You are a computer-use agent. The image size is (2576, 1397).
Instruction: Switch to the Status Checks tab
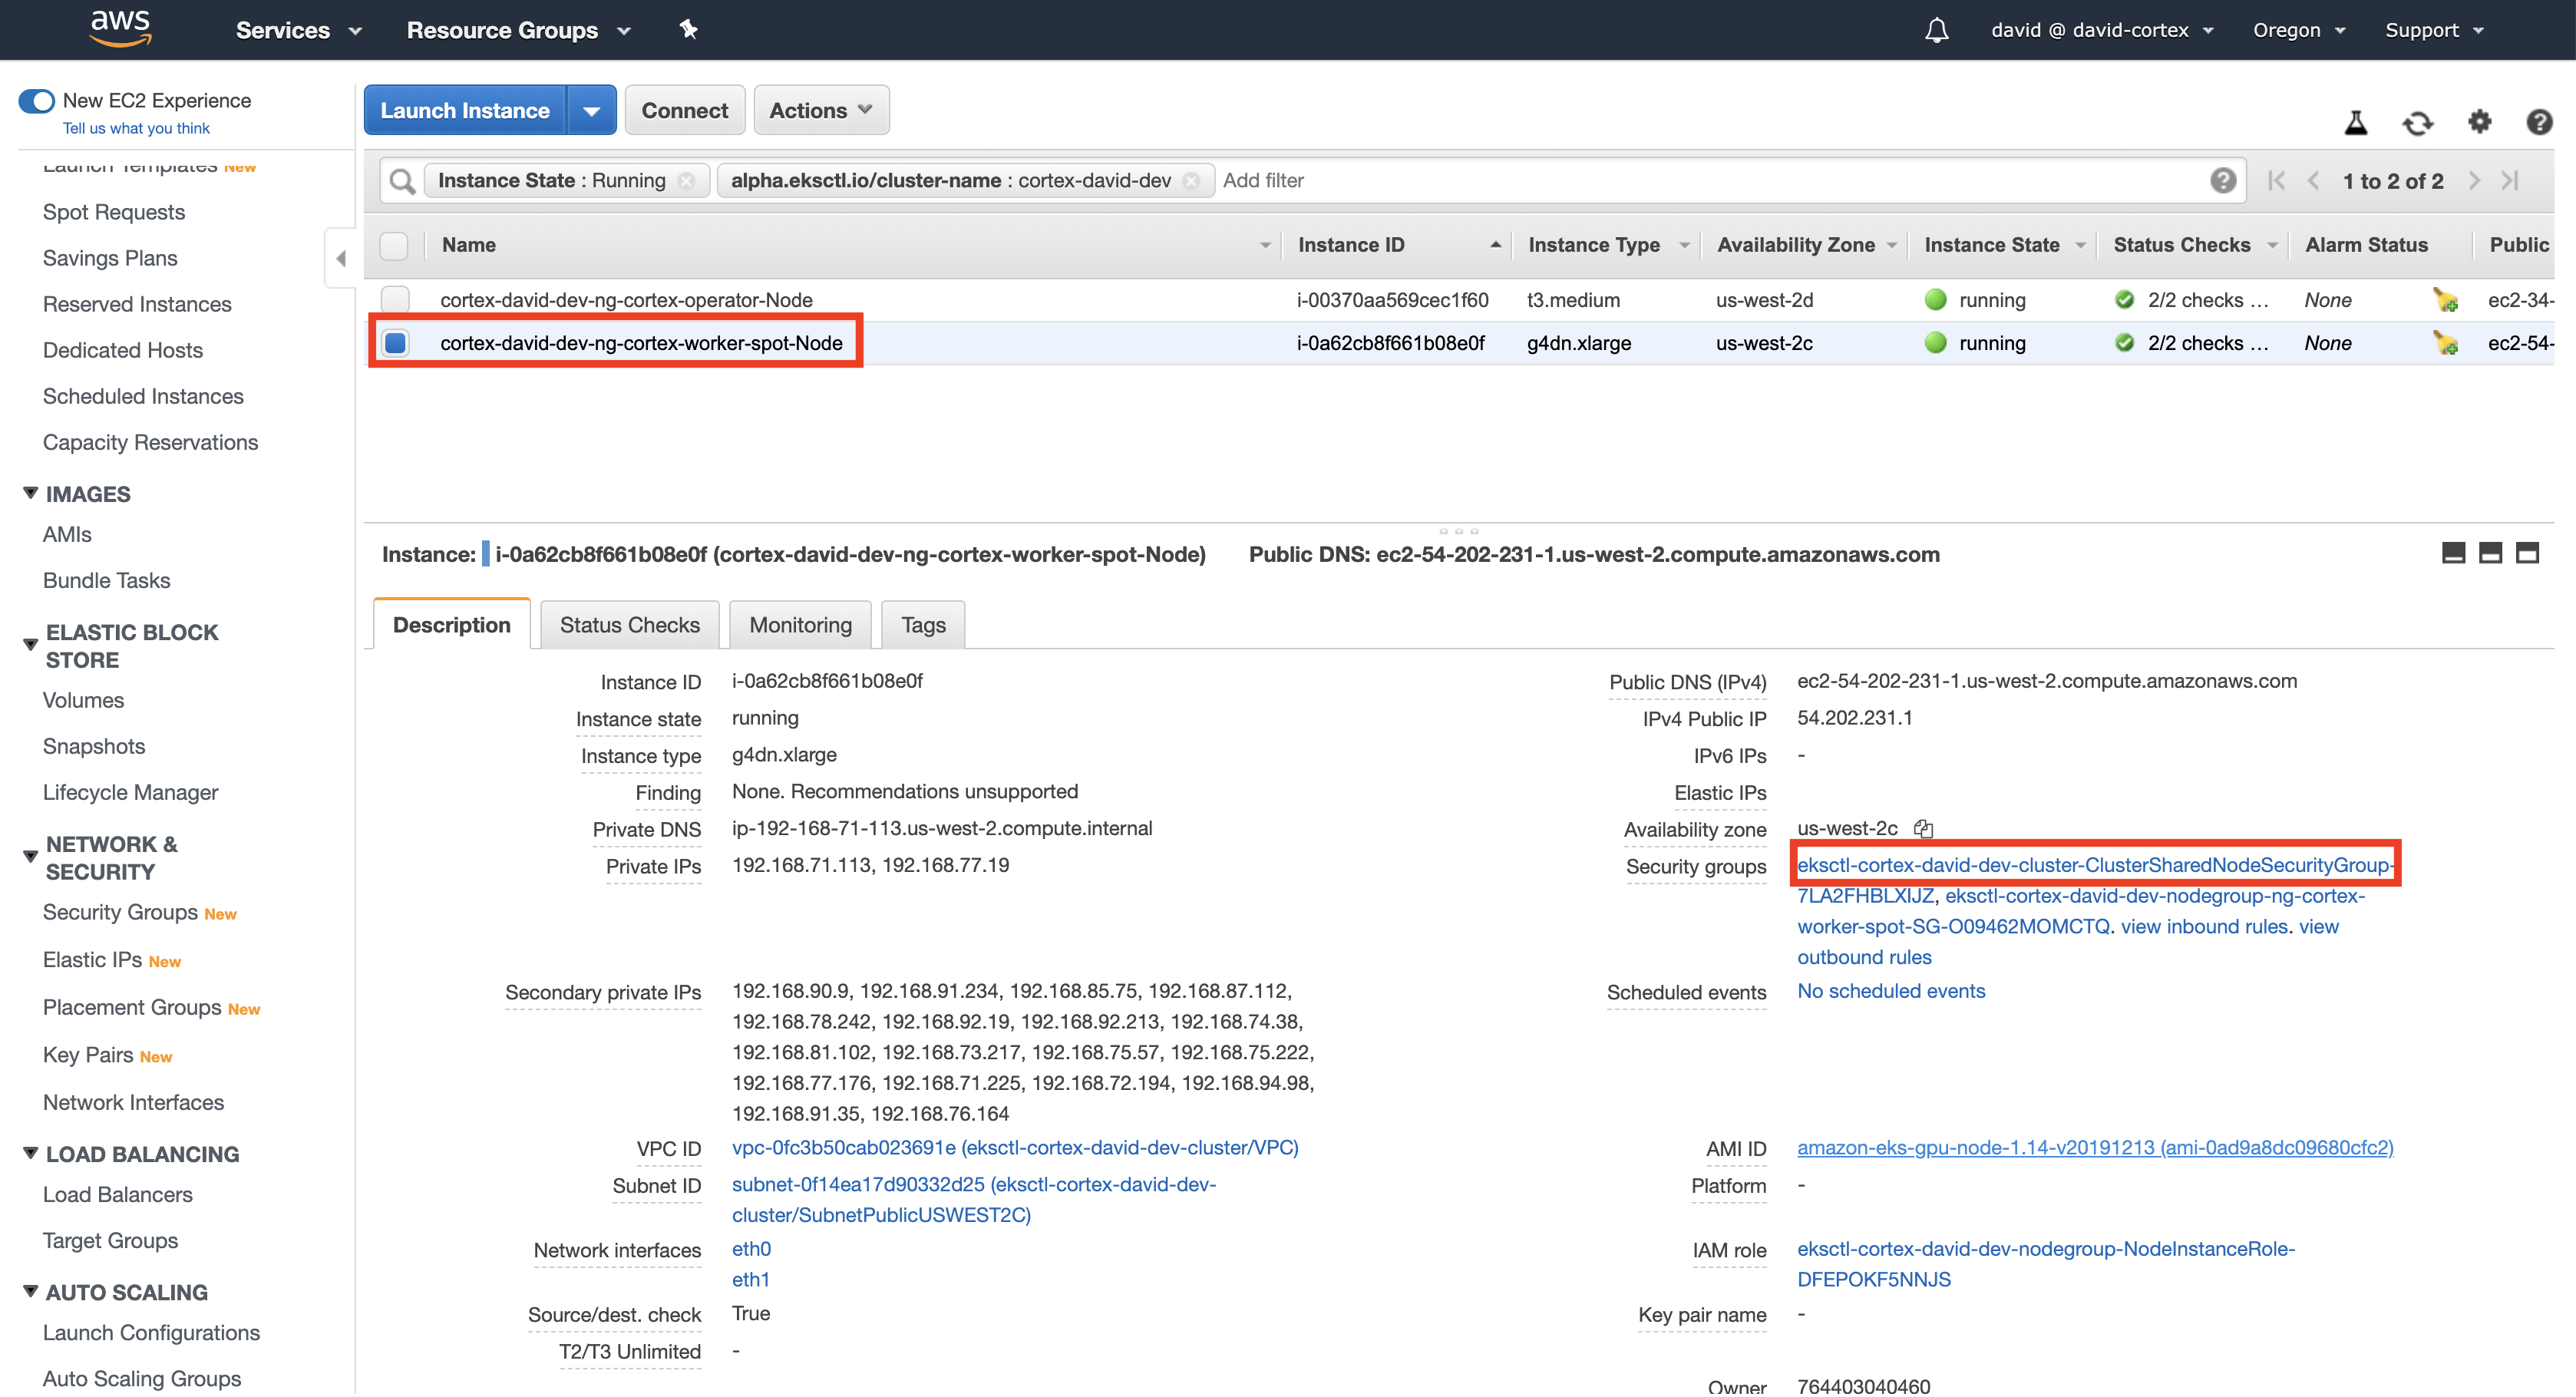pos(629,625)
